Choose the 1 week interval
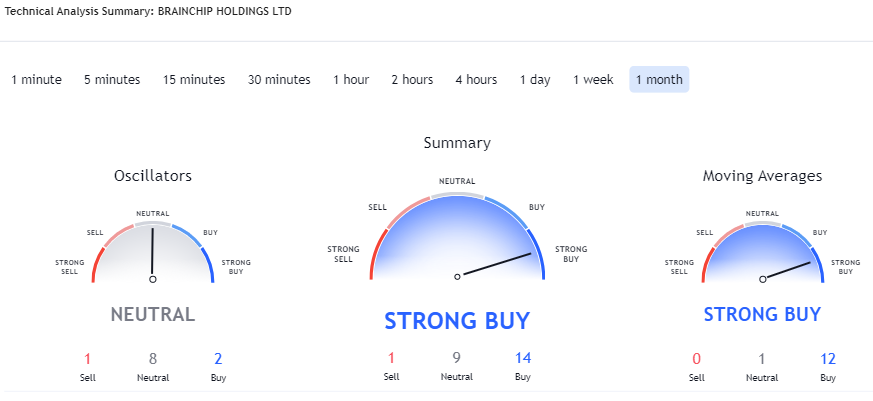Screen dimensions: 873x401 (x=593, y=80)
